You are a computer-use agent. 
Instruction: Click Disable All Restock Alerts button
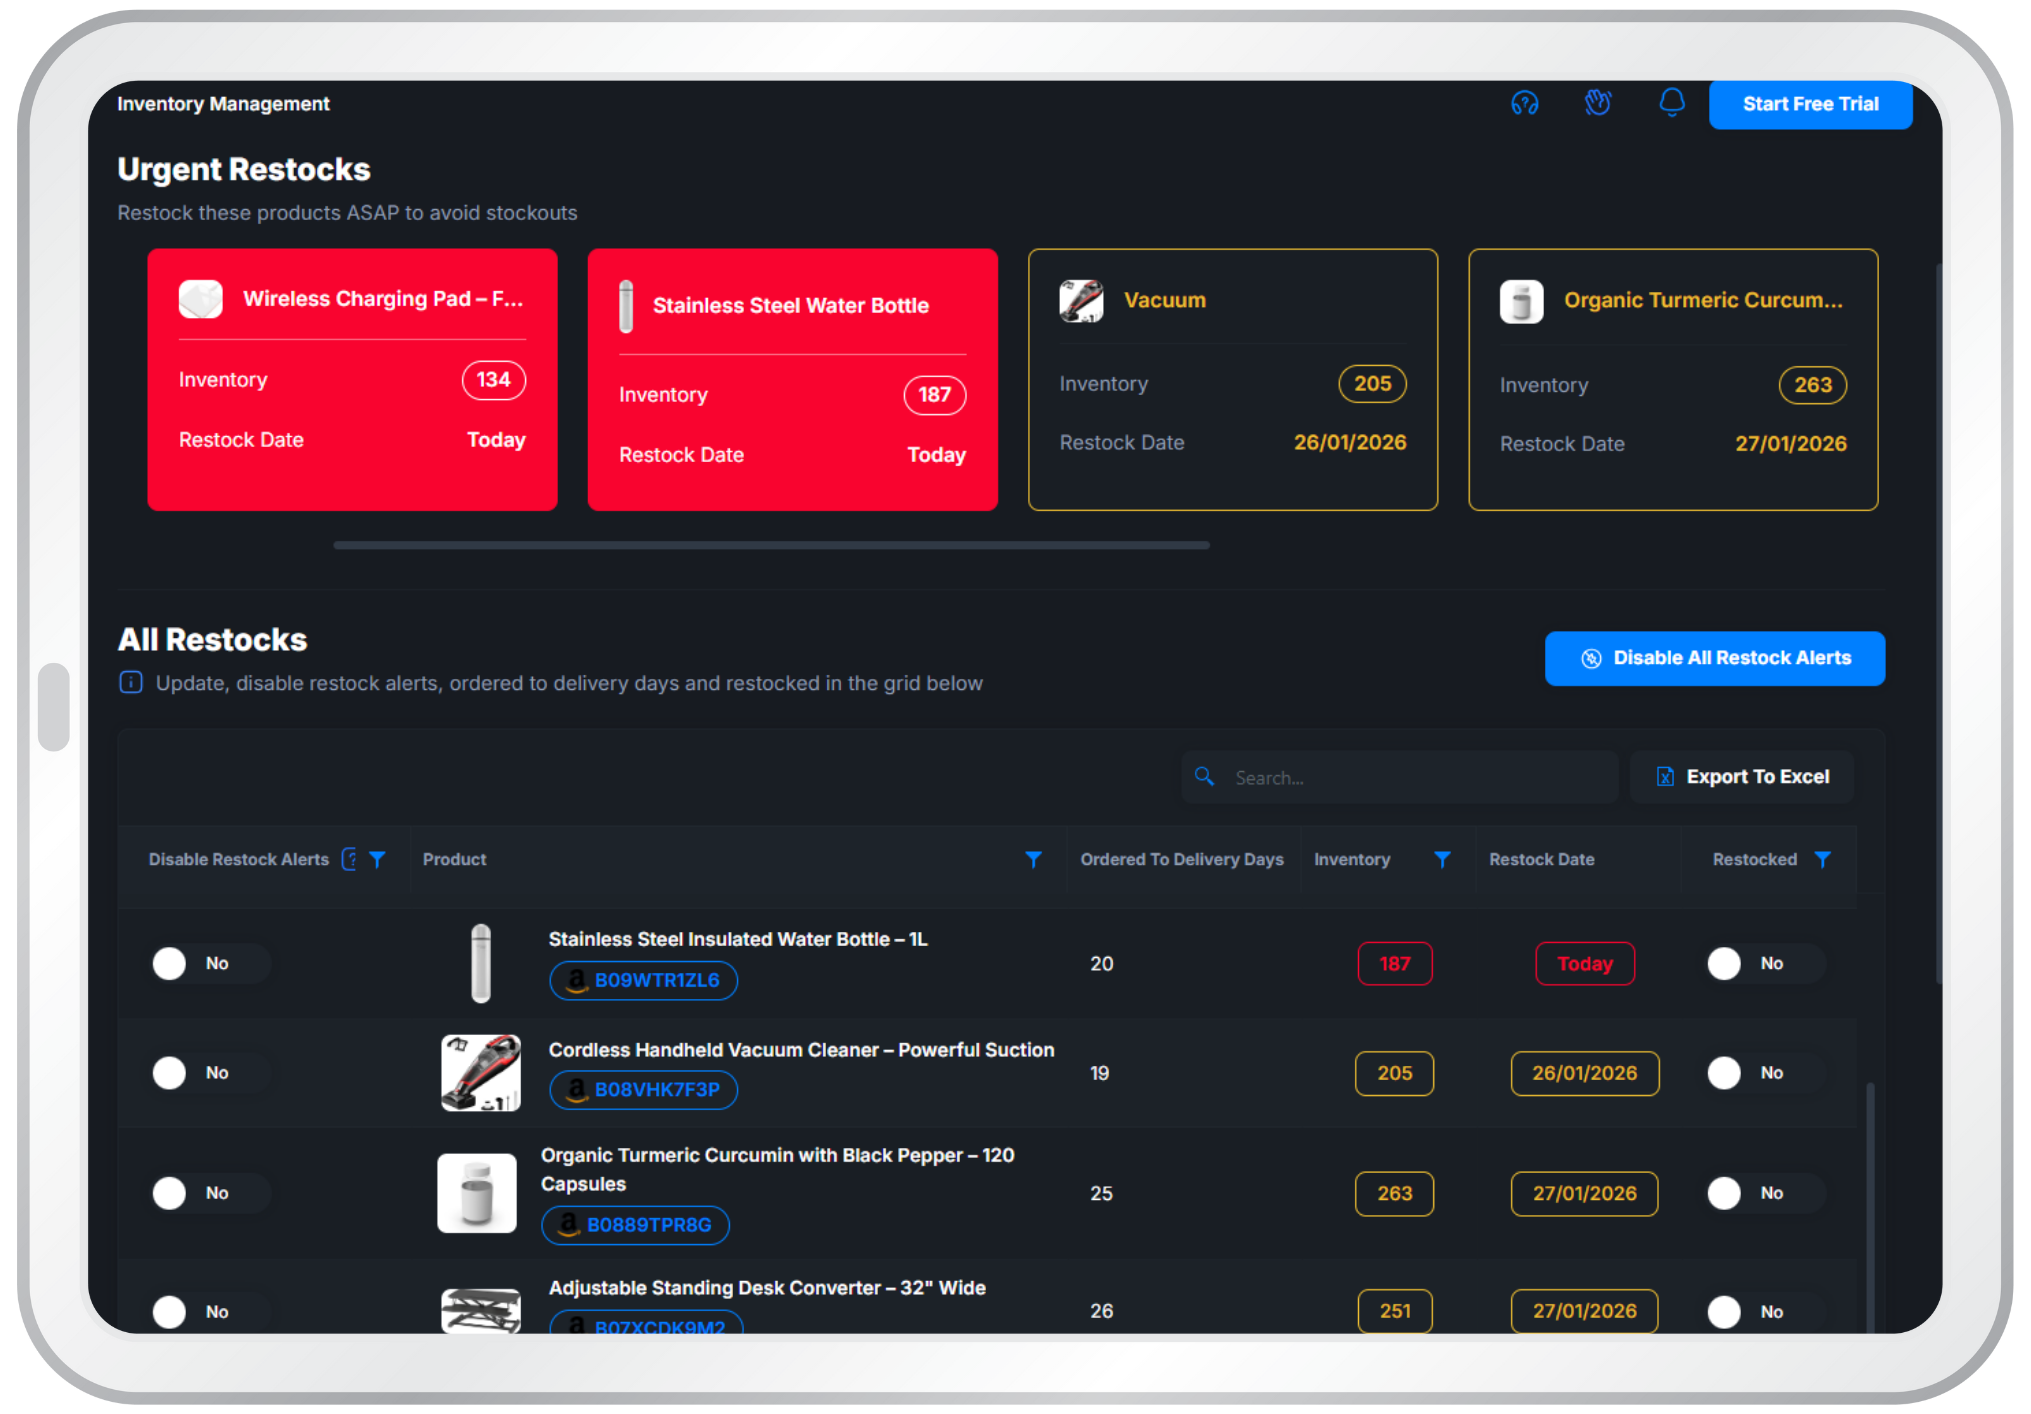pyautogui.click(x=1714, y=658)
